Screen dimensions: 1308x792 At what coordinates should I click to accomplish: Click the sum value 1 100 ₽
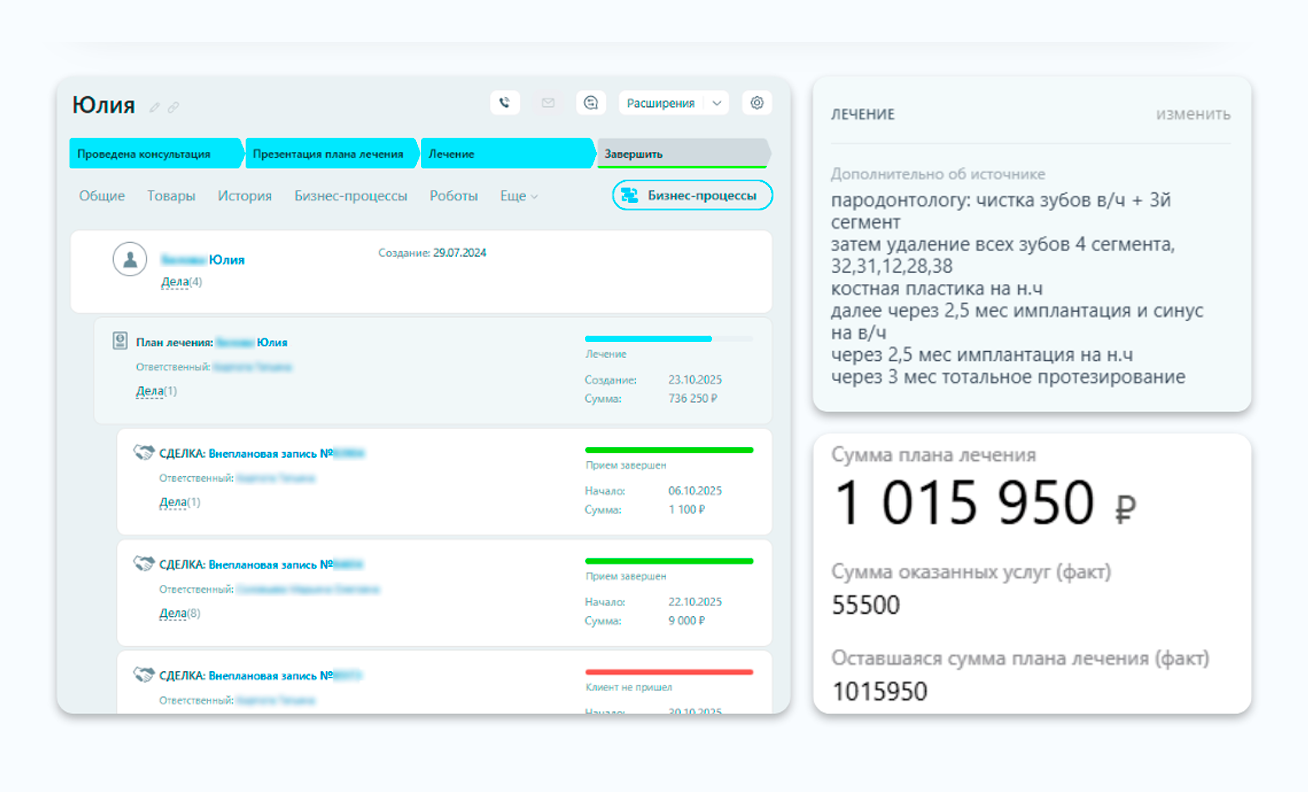[687, 509]
